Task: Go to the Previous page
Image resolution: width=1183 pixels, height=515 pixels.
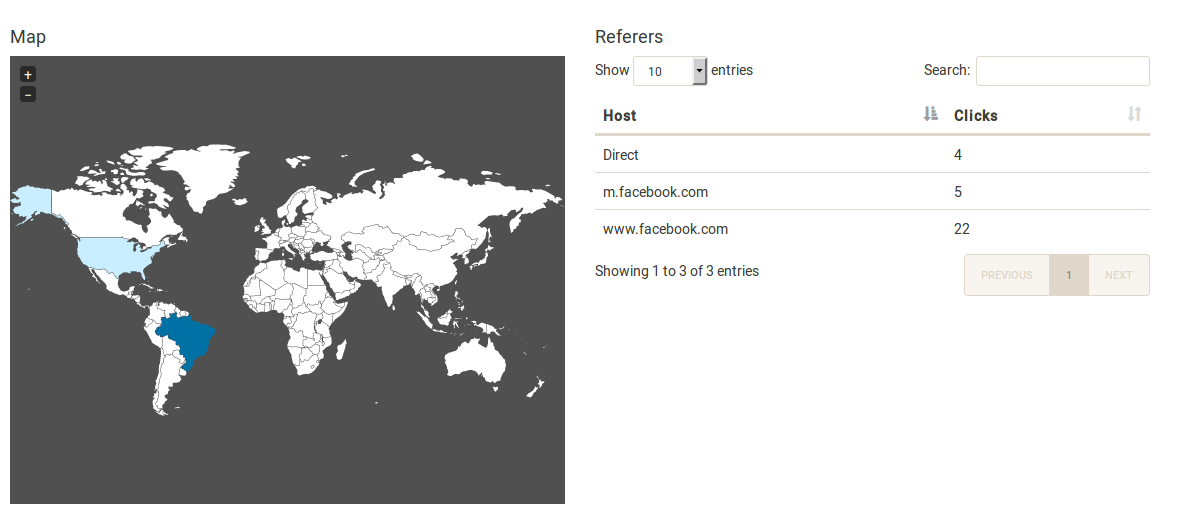Action: coord(1006,275)
